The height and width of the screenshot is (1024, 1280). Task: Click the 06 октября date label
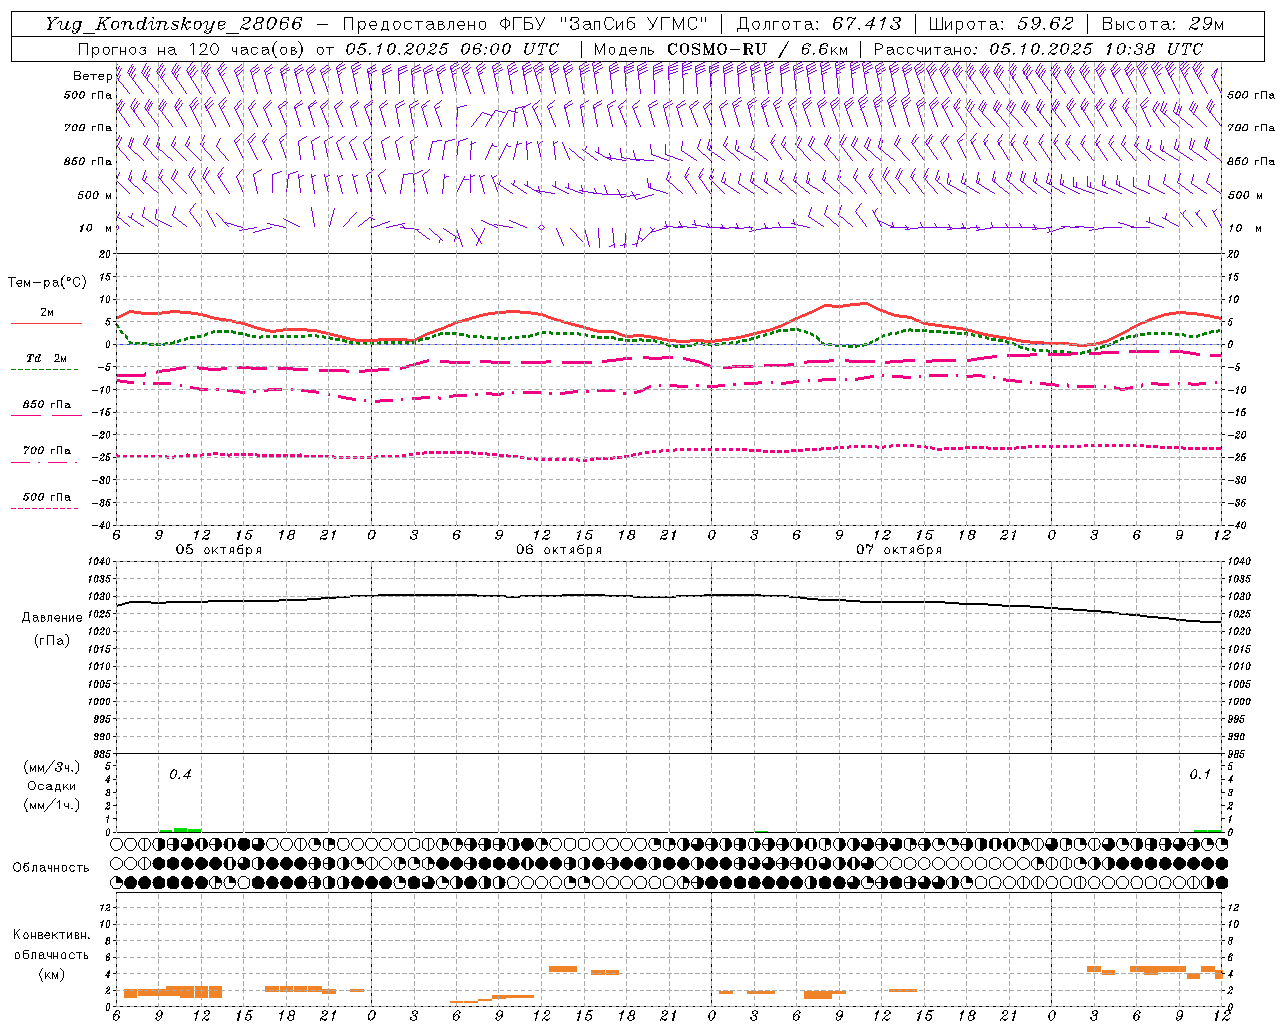pos(559,550)
